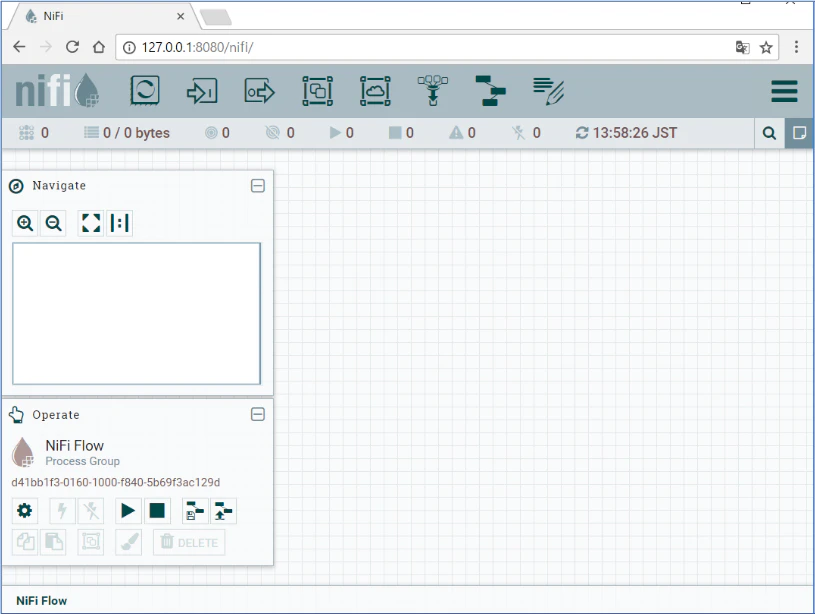The width and height of the screenshot is (815, 614).
Task: Select the Process Group toolbar icon
Action: point(318,91)
